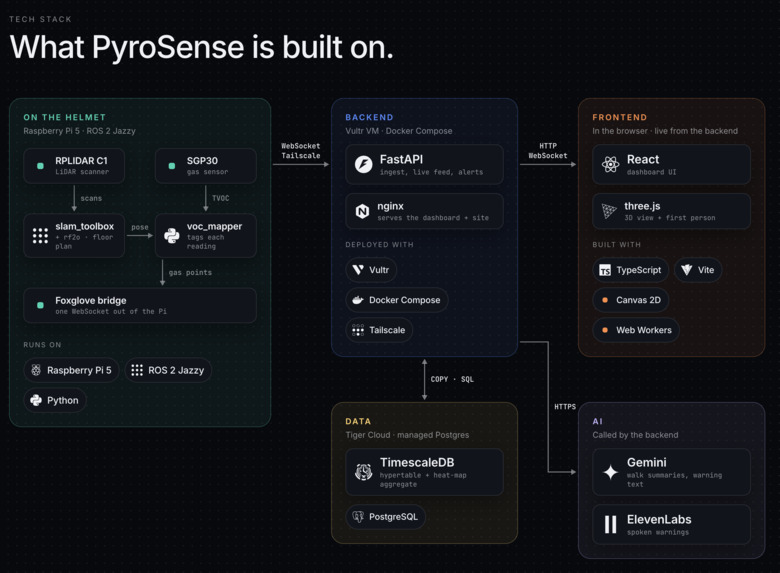Click the Python logo in Runs On chips
The width and height of the screenshot is (780, 573).
pos(36,400)
